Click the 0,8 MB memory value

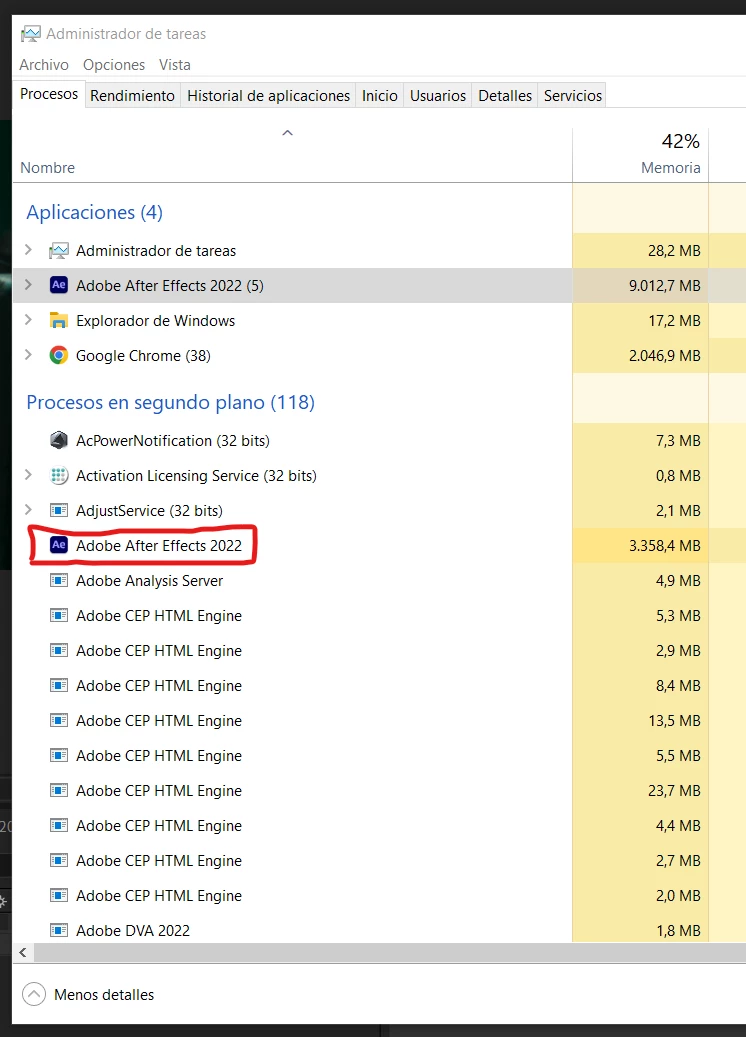[x=678, y=476]
